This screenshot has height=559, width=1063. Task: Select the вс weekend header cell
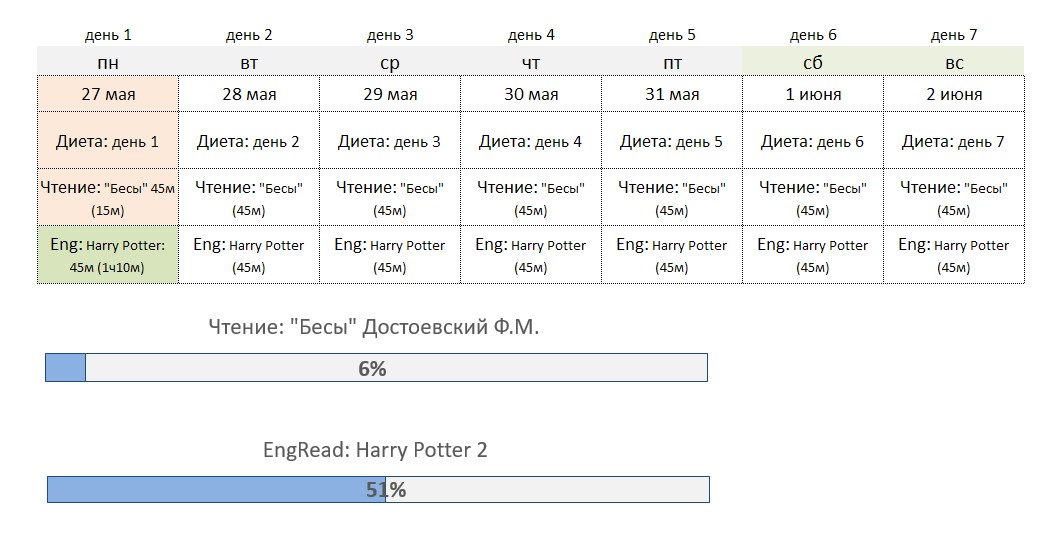(x=954, y=62)
